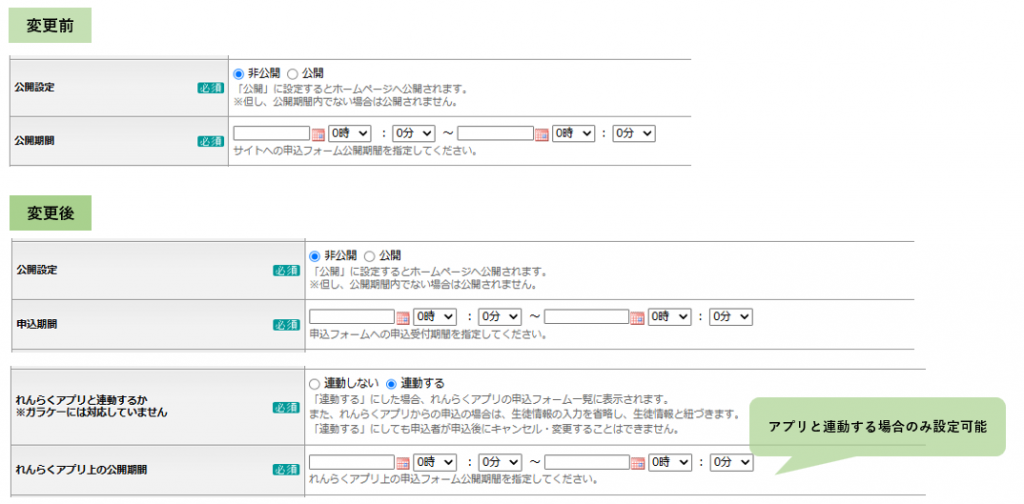Select 非公開 radio button in 変更後 section
The height and width of the screenshot is (504, 1024).
(x=314, y=256)
